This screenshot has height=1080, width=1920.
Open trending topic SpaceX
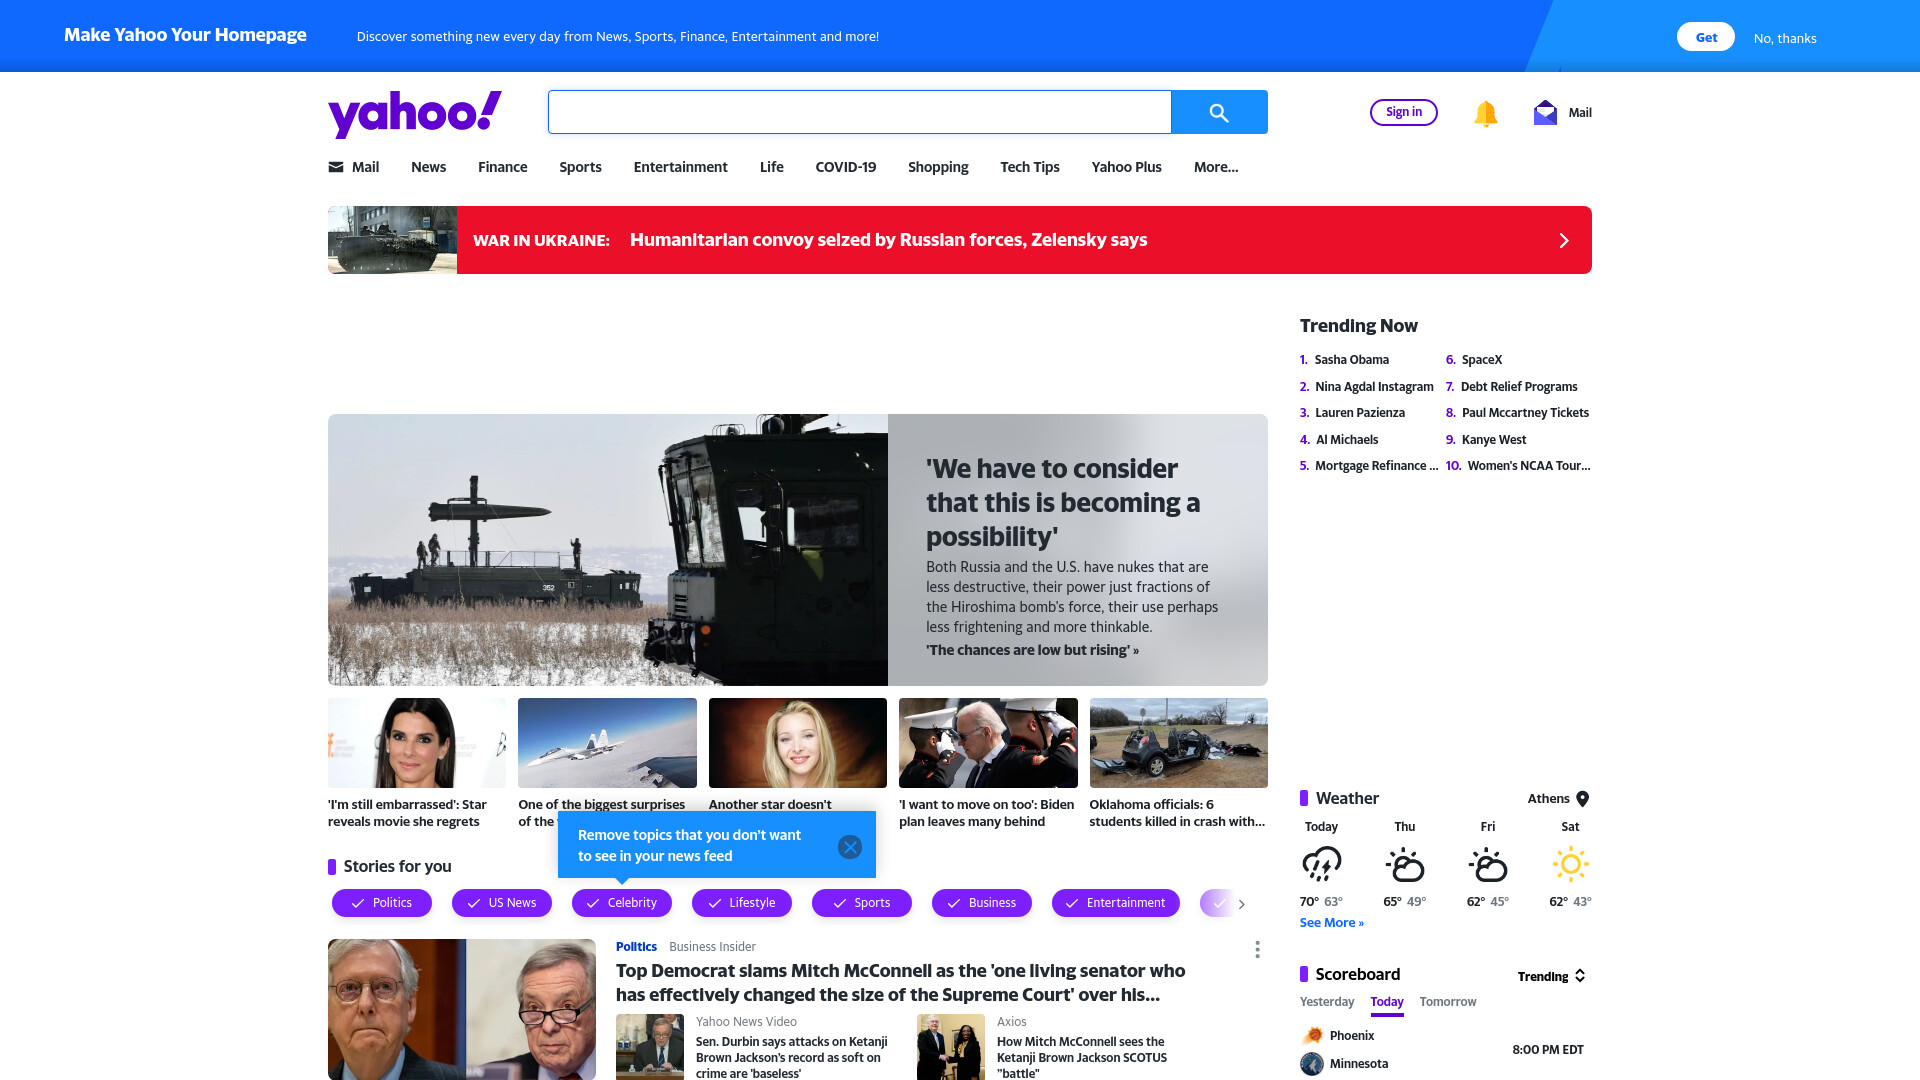coord(1481,360)
